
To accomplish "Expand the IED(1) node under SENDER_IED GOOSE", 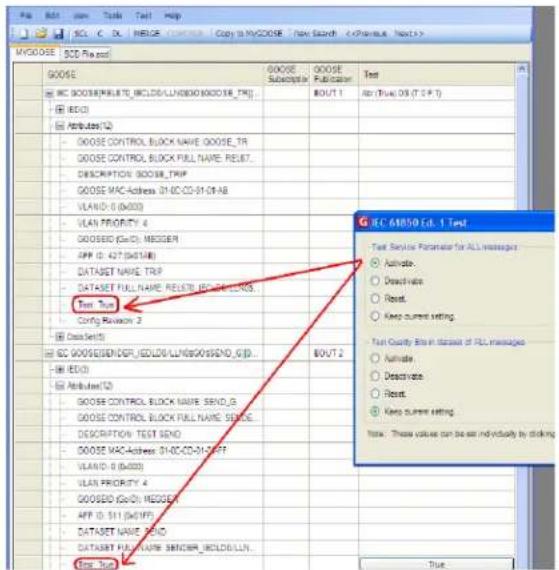I will pos(60,369).
